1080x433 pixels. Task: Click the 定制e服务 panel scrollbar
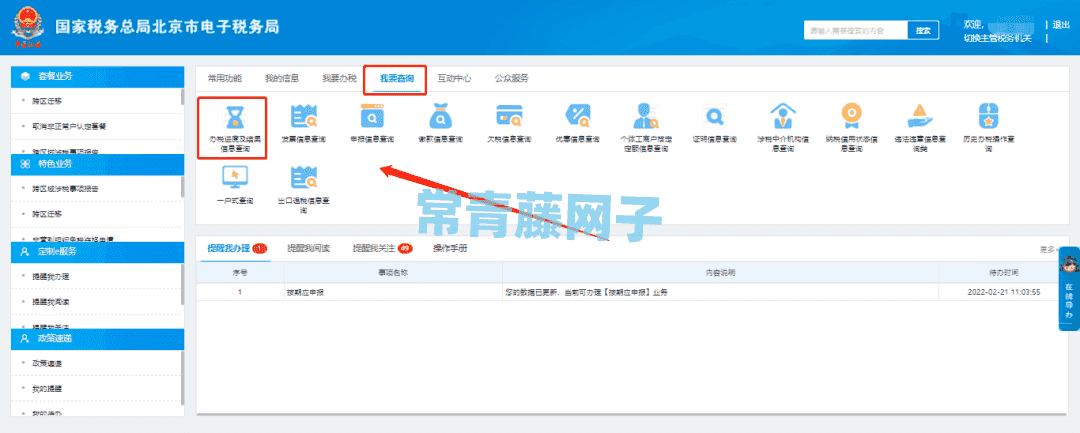click(183, 284)
